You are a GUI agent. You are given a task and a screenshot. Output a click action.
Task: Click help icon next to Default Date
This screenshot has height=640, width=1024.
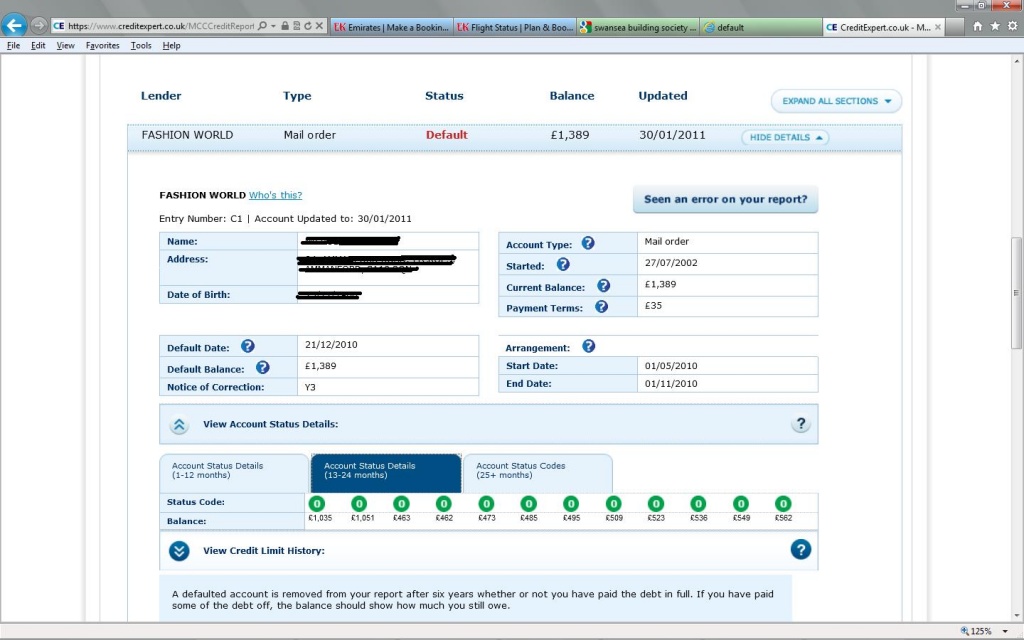[x=247, y=347]
